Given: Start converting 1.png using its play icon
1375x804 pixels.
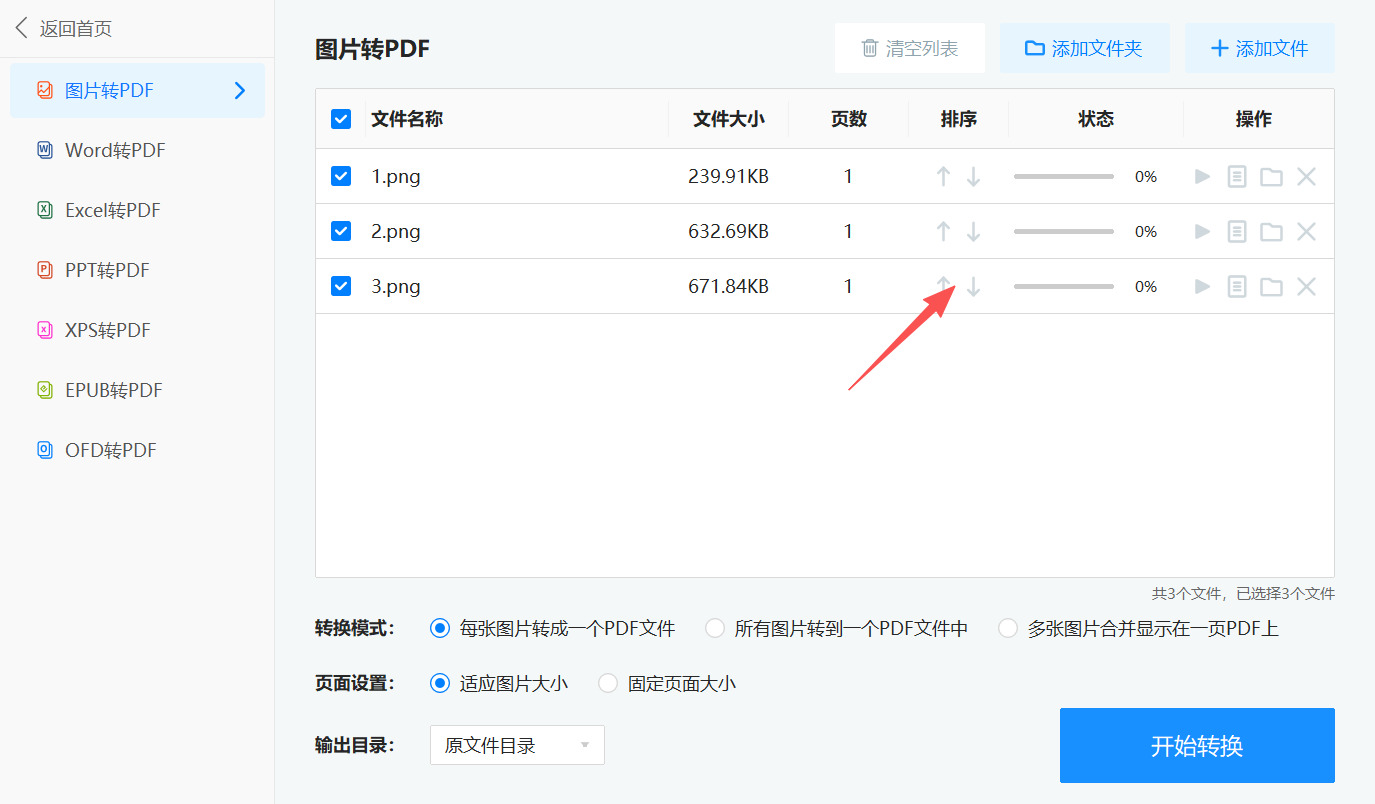Looking at the screenshot, I should coord(1201,176).
